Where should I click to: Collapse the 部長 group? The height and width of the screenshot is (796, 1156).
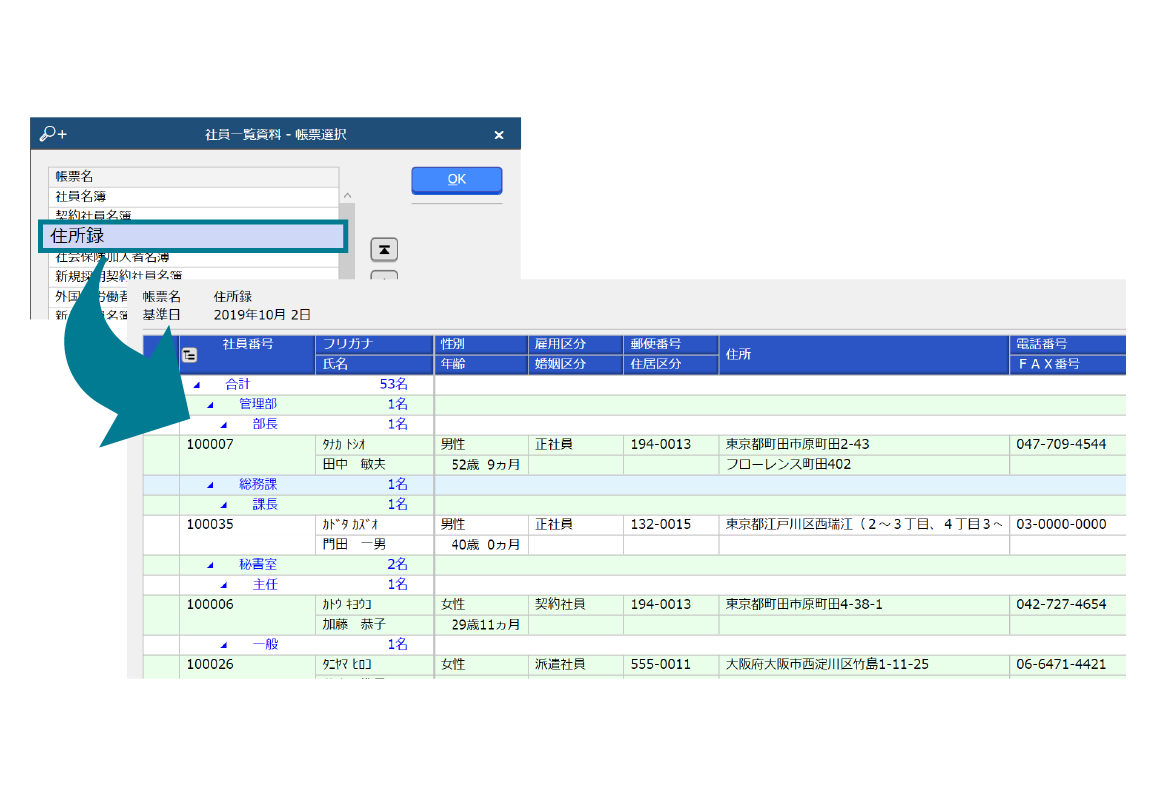tap(223, 425)
